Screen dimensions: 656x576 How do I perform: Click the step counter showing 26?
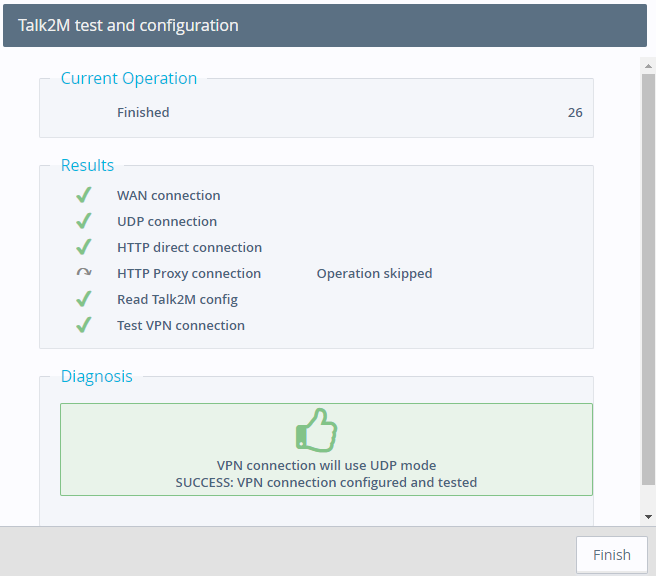point(575,112)
